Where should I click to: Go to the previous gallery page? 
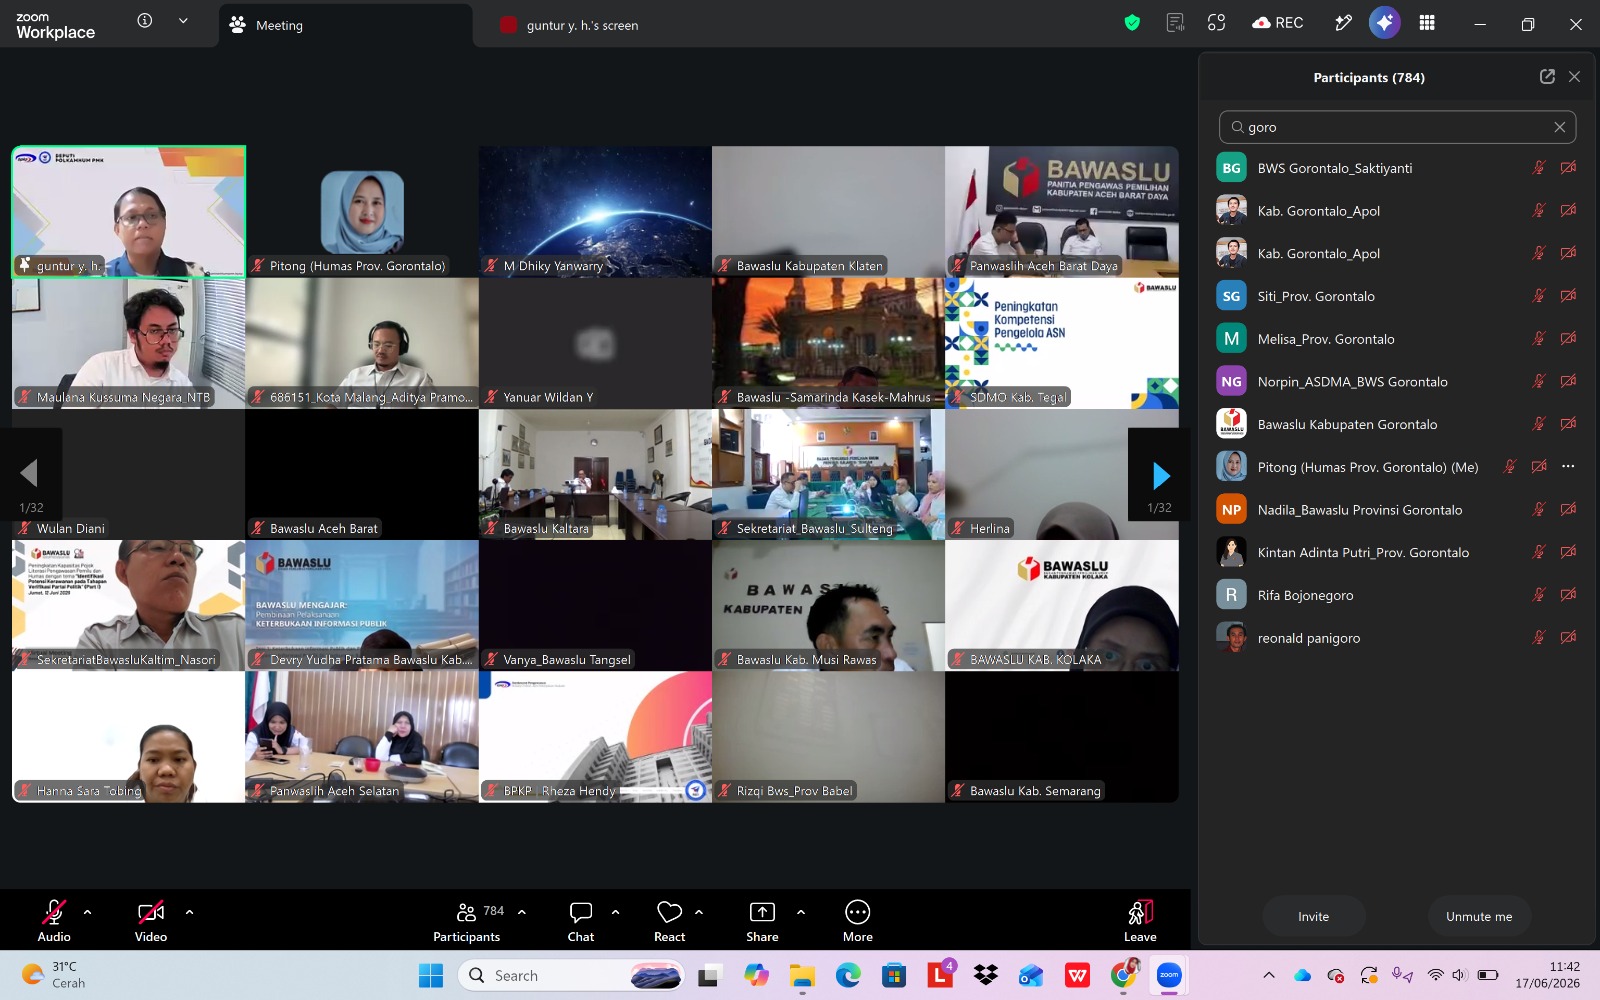[x=30, y=474]
